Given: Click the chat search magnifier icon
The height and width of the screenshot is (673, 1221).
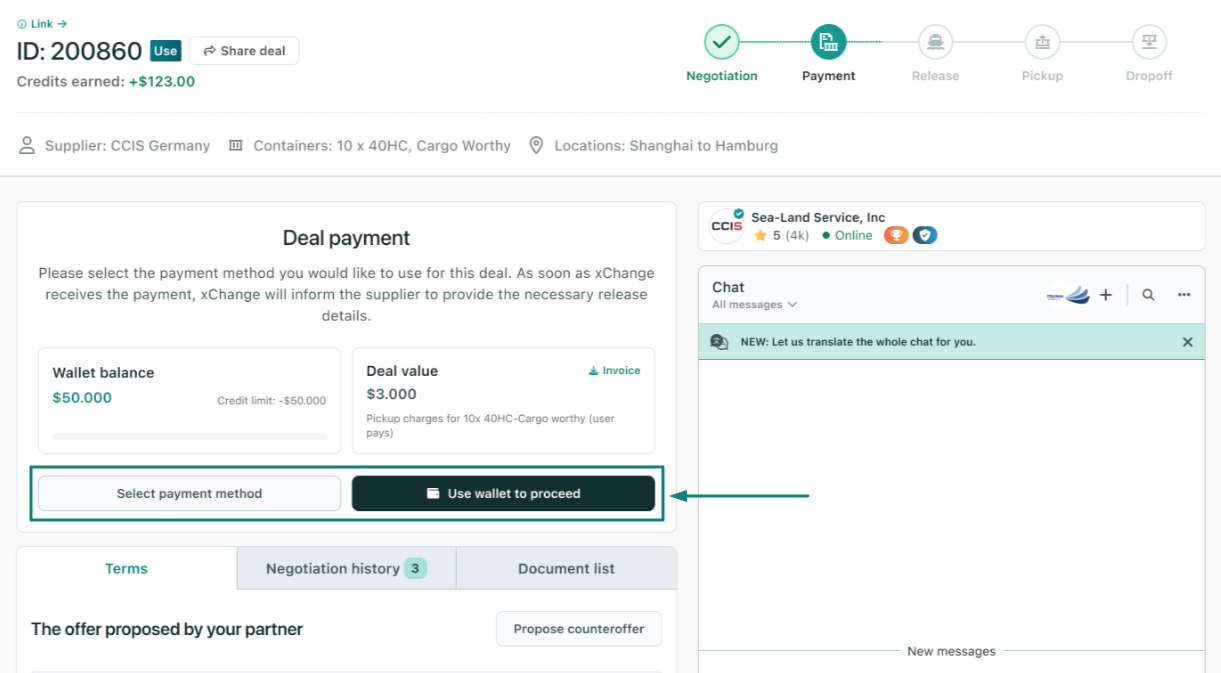Looking at the screenshot, I should 1148,295.
